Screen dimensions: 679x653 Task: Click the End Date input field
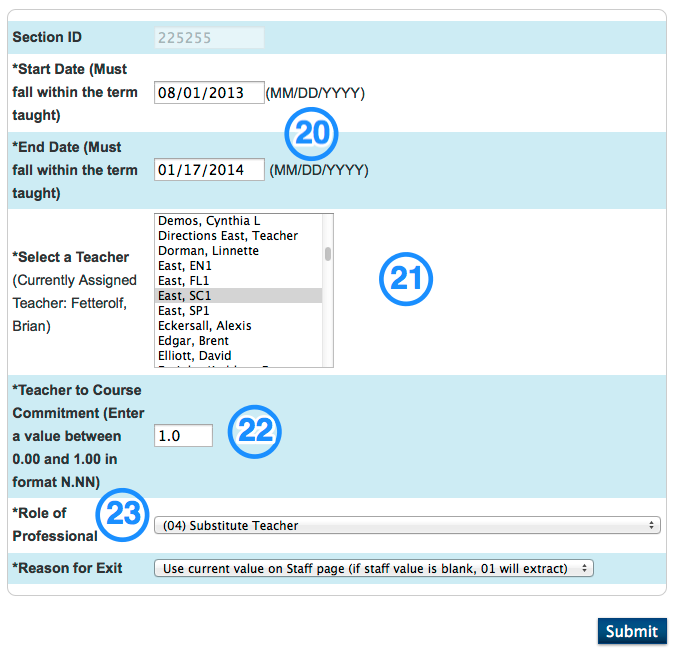click(209, 170)
